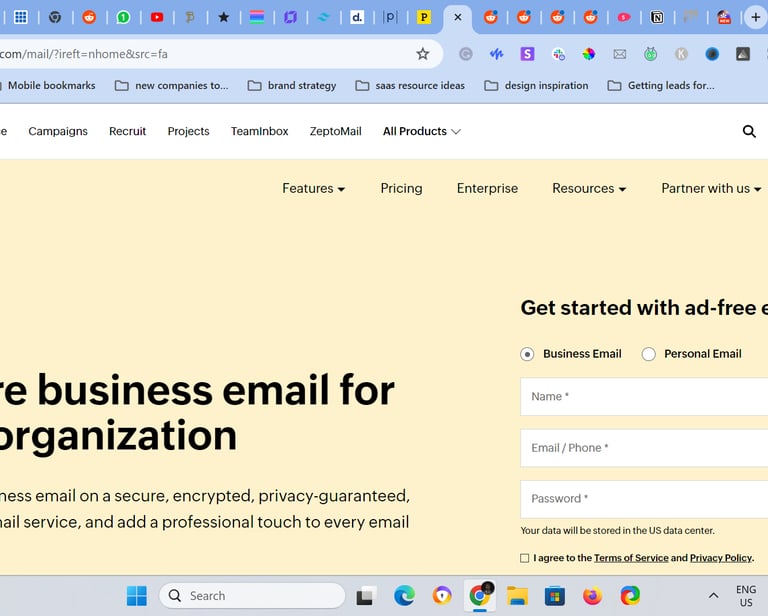Open the Pricing page
Image resolution: width=768 pixels, height=616 pixels.
point(401,189)
